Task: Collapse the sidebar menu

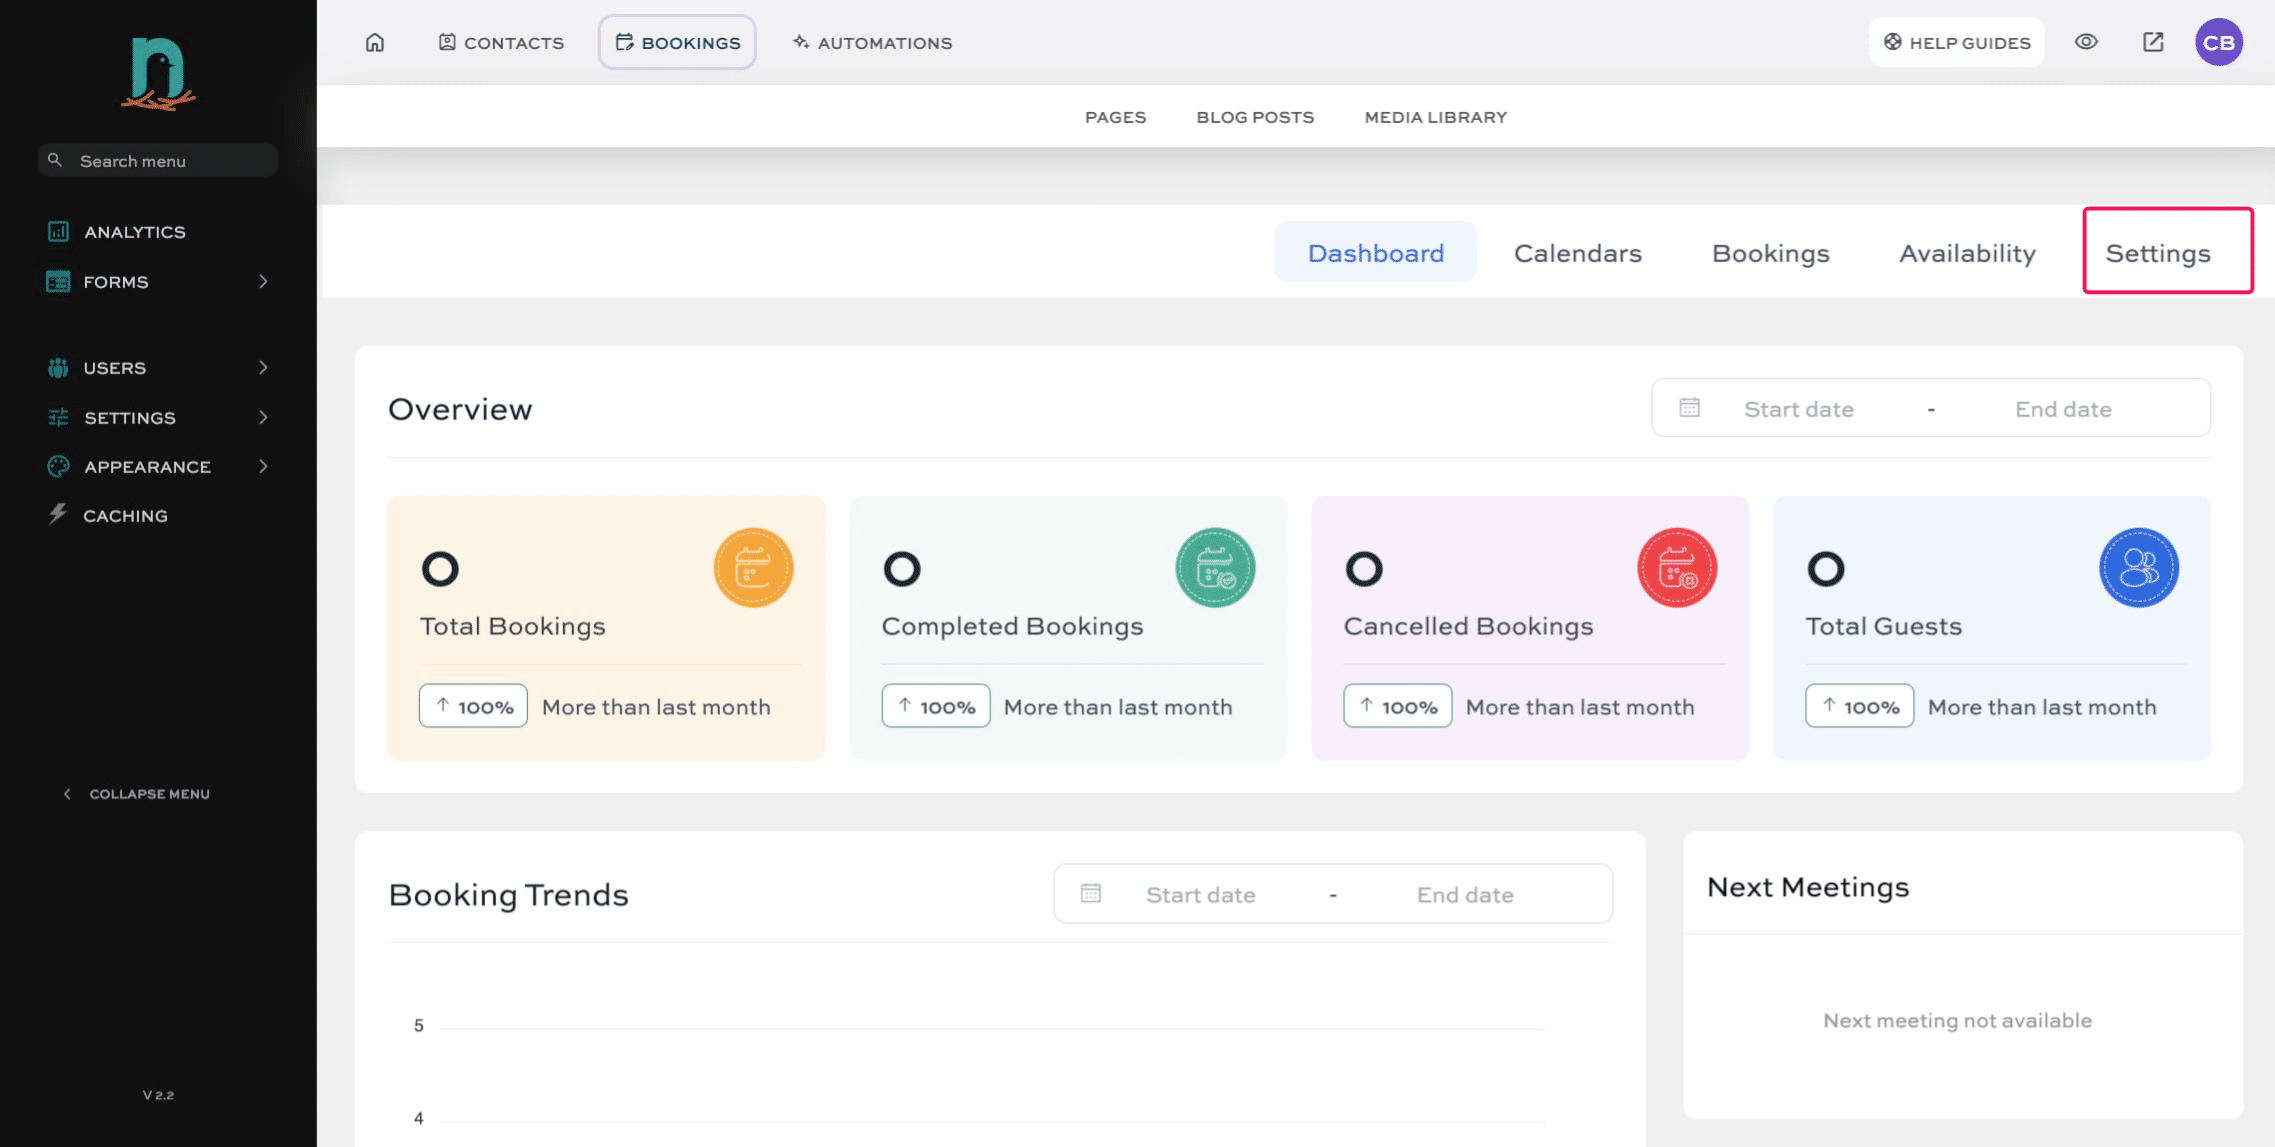Action: 138,794
